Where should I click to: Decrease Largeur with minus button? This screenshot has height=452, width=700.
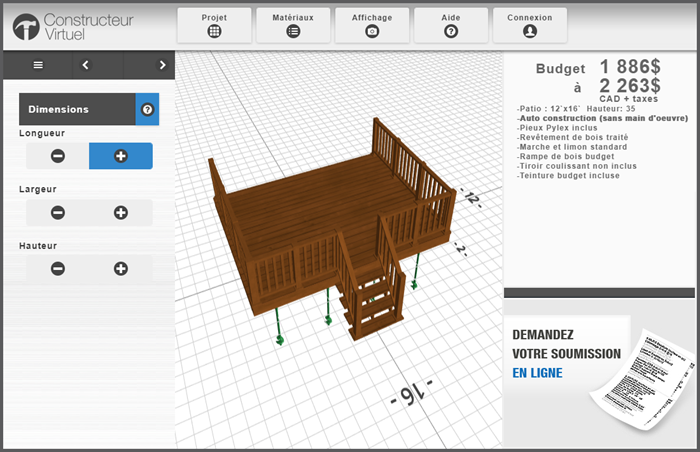tap(58, 213)
